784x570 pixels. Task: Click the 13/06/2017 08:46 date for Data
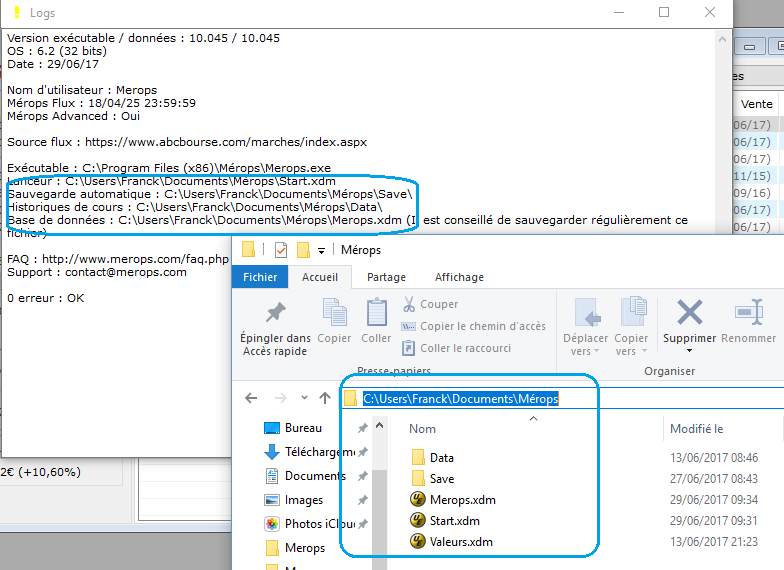714,458
